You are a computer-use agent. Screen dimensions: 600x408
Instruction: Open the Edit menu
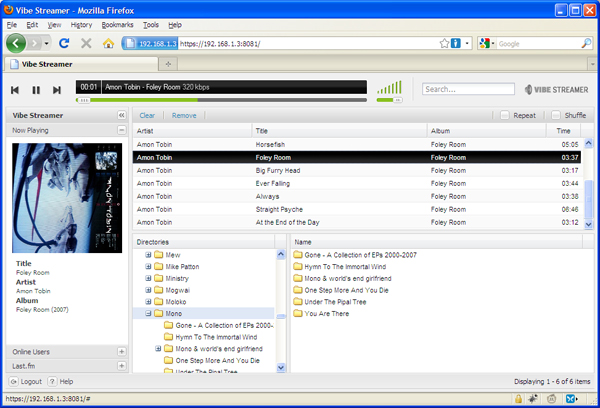(32, 25)
